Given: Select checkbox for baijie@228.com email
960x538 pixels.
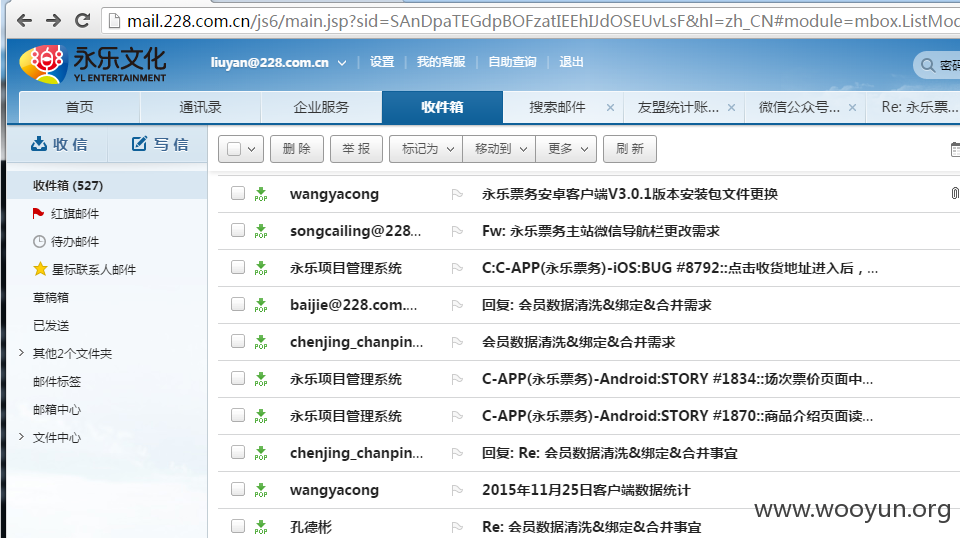Looking at the screenshot, I should coord(238,304).
